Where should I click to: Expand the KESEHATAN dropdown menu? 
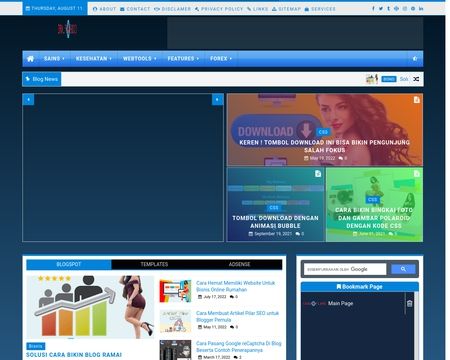pyautogui.click(x=94, y=59)
